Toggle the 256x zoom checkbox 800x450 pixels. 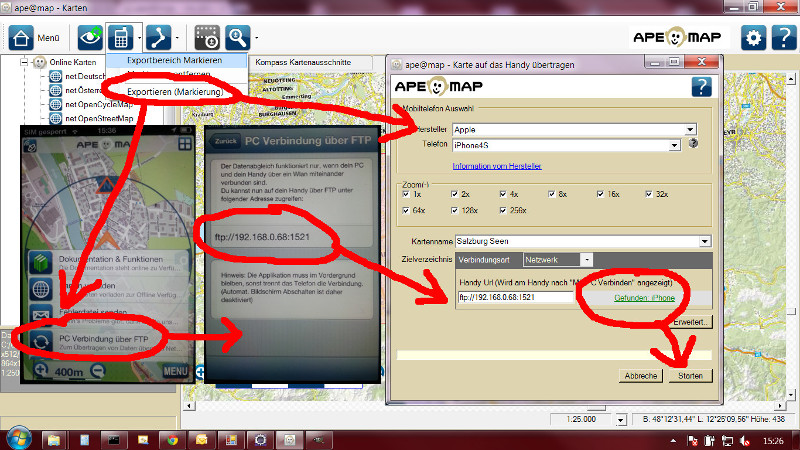pyautogui.click(x=501, y=210)
